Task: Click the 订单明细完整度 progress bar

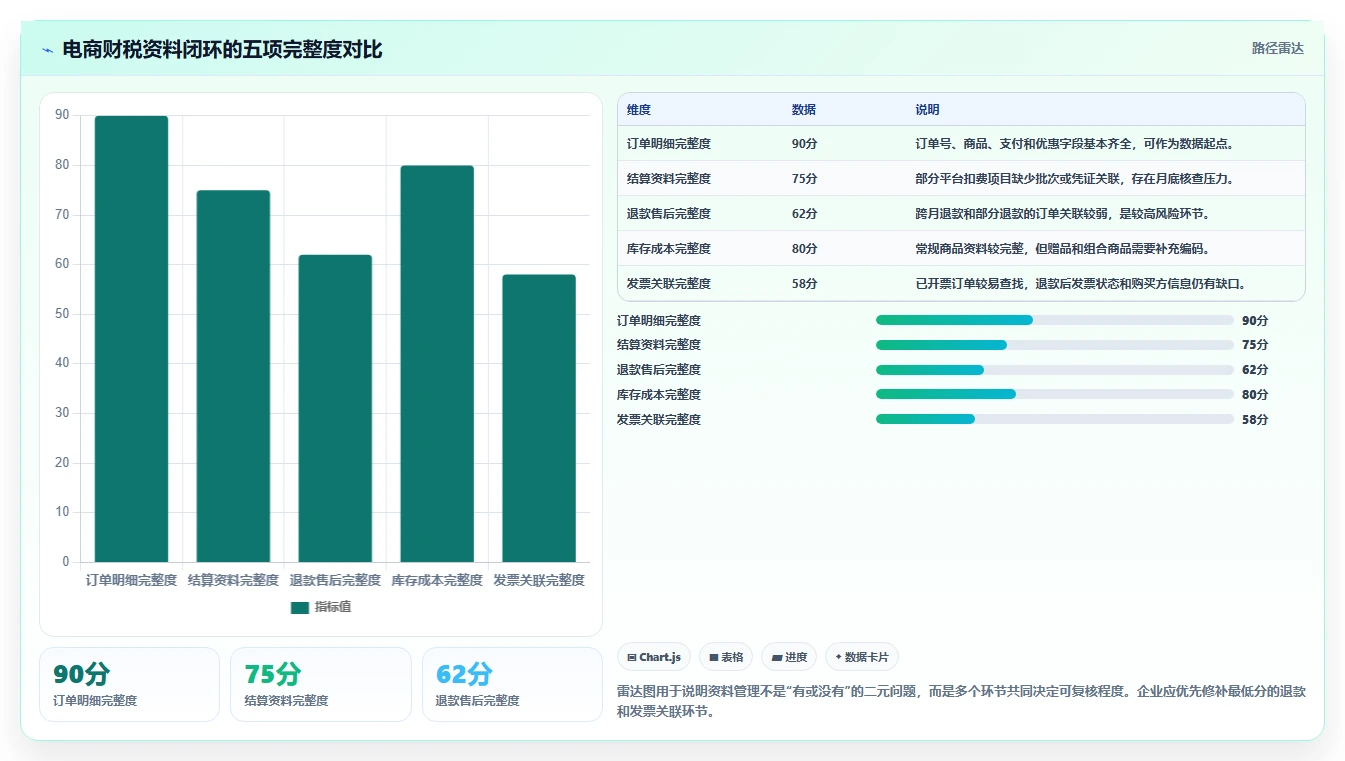Action: point(1055,320)
